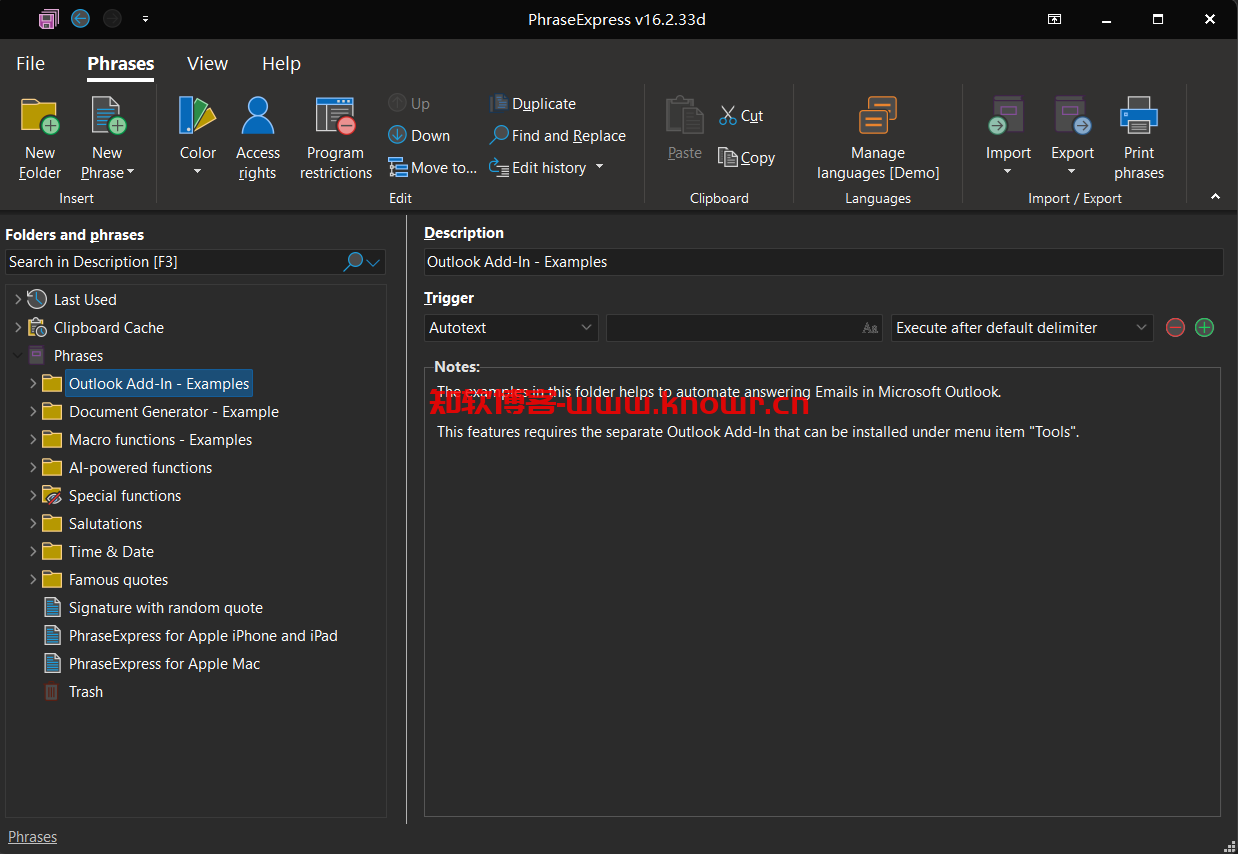Viewport: 1238px width, 854px height.
Task: Select the Trash item
Action: tap(86, 692)
